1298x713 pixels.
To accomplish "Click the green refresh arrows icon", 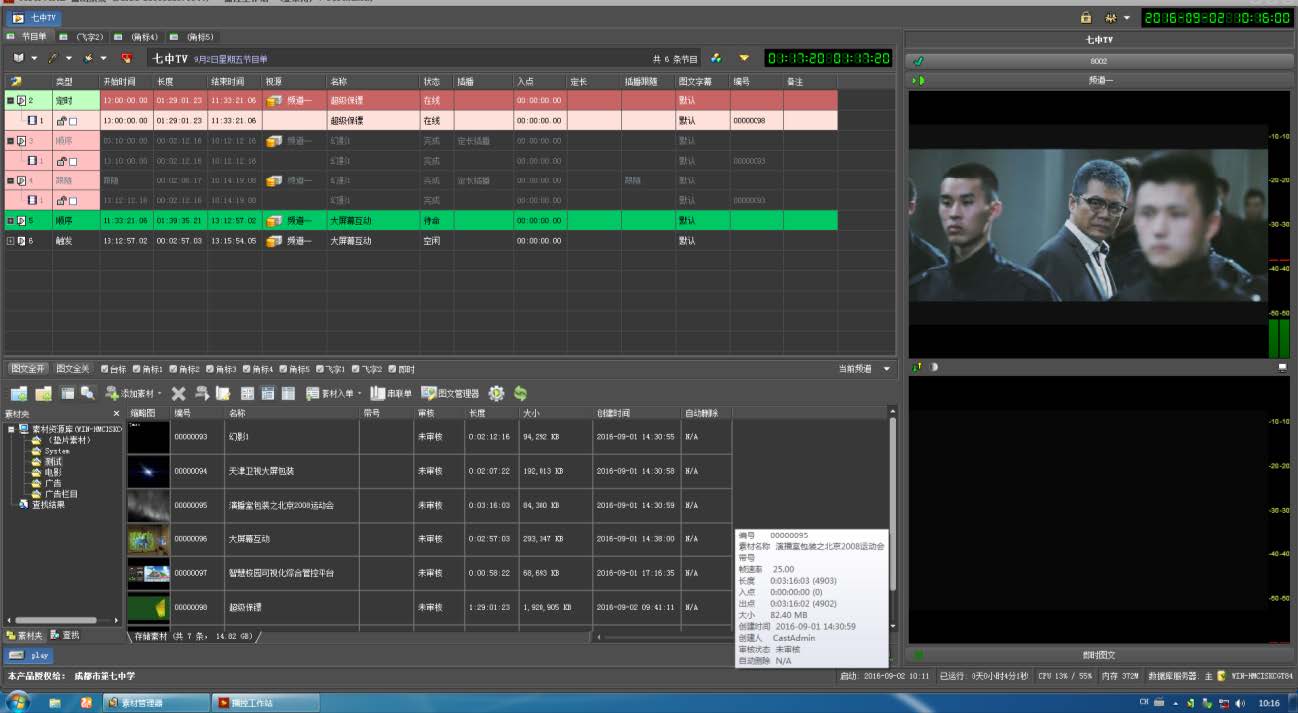I will (520, 394).
